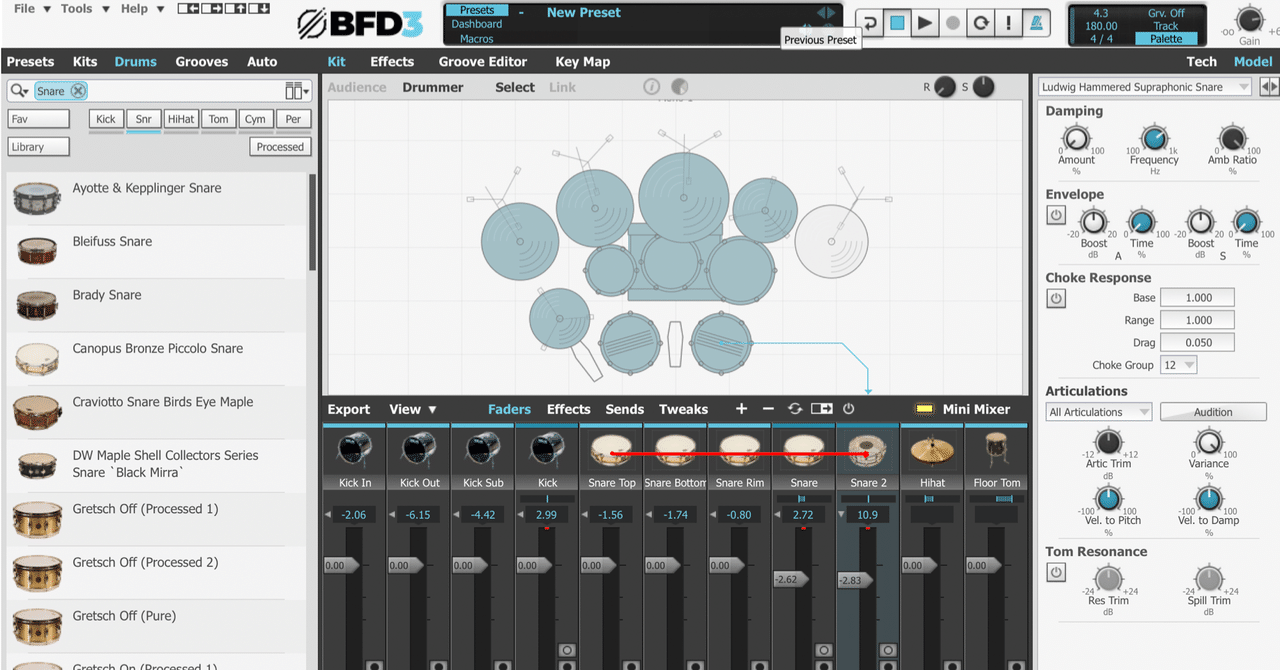Switch to the Grooves browser tab
The height and width of the screenshot is (670, 1280).
pyautogui.click(x=202, y=62)
